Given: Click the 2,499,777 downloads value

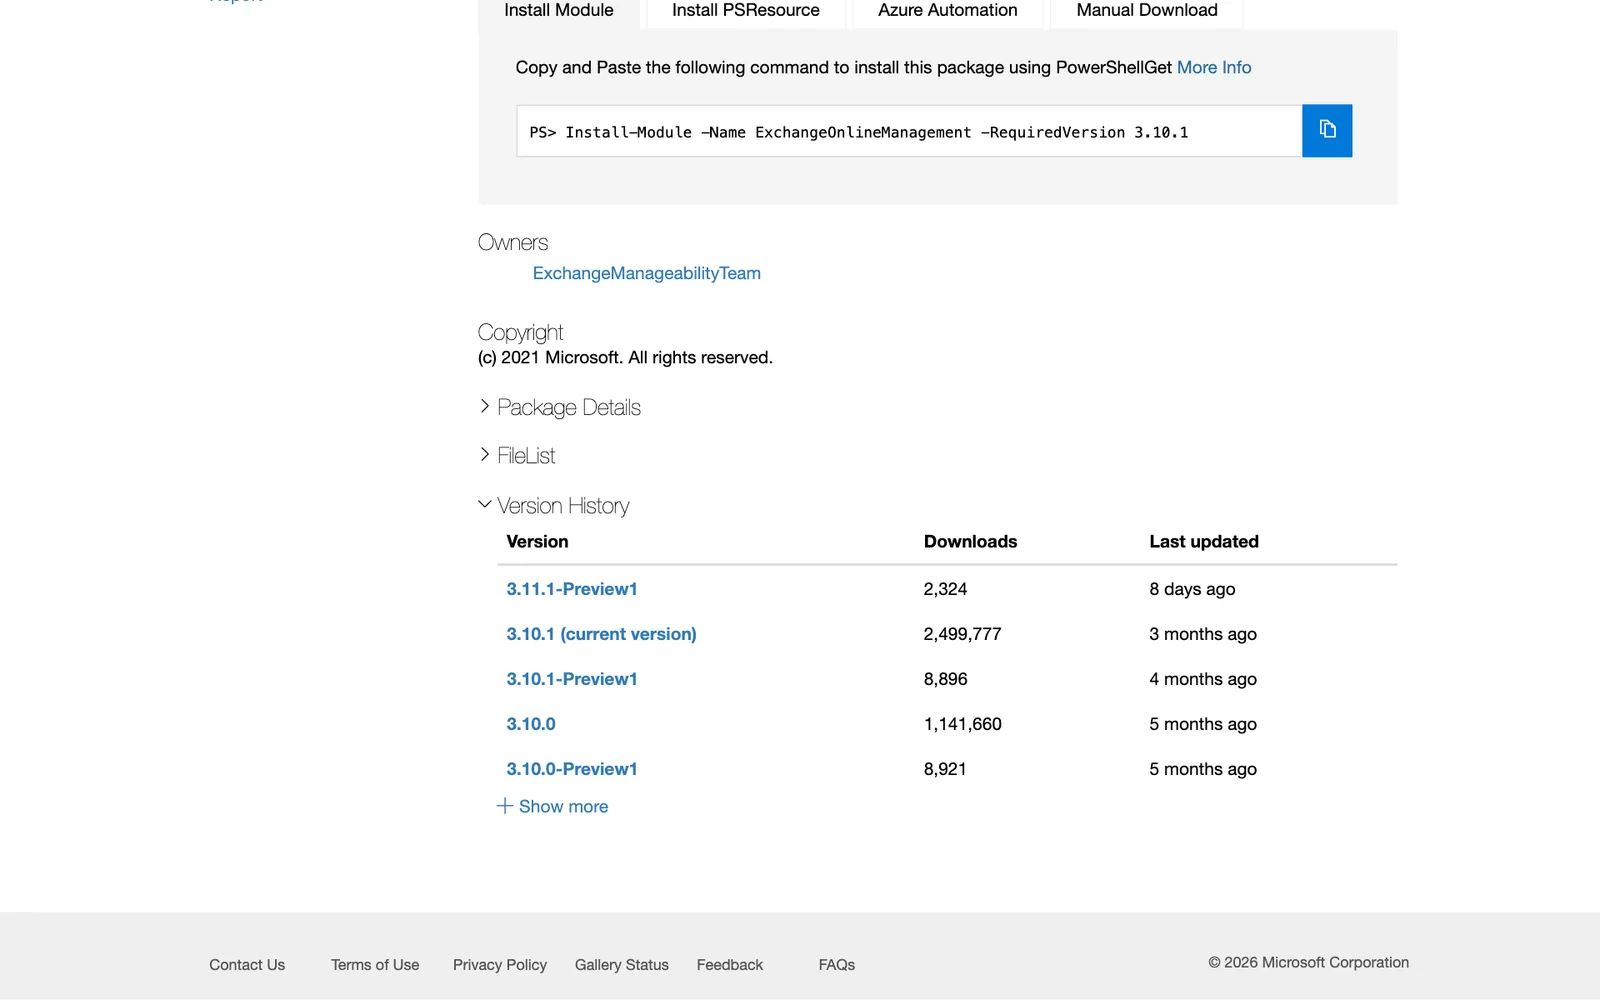Looking at the screenshot, I should click(x=963, y=634).
